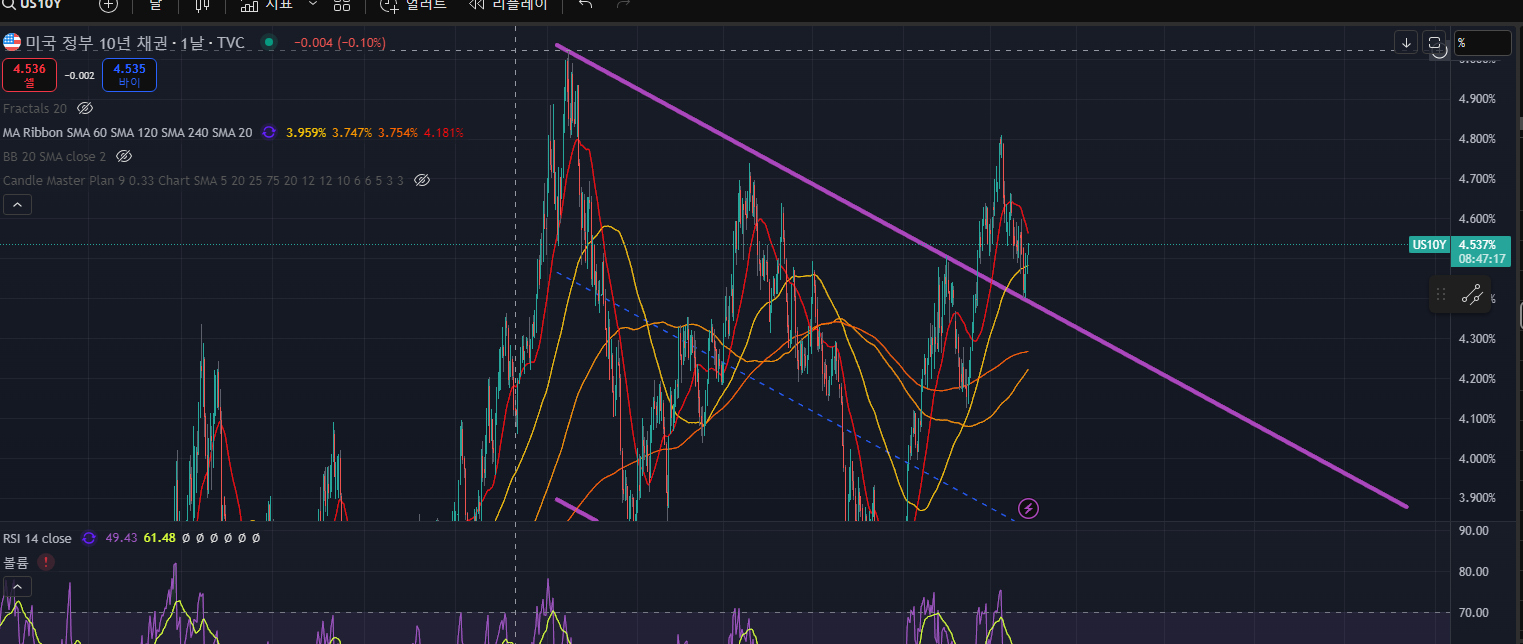Click the down arrow button near price axis
This screenshot has height=644, width=1523.
point(1407,43)
